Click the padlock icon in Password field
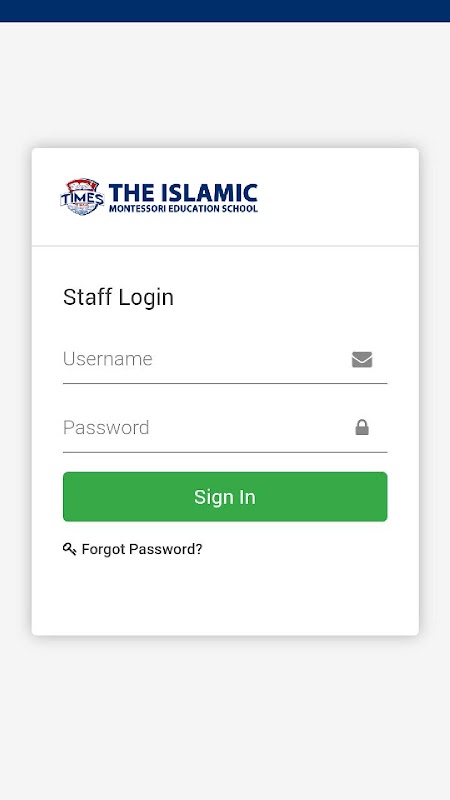 tap(362, 427)
